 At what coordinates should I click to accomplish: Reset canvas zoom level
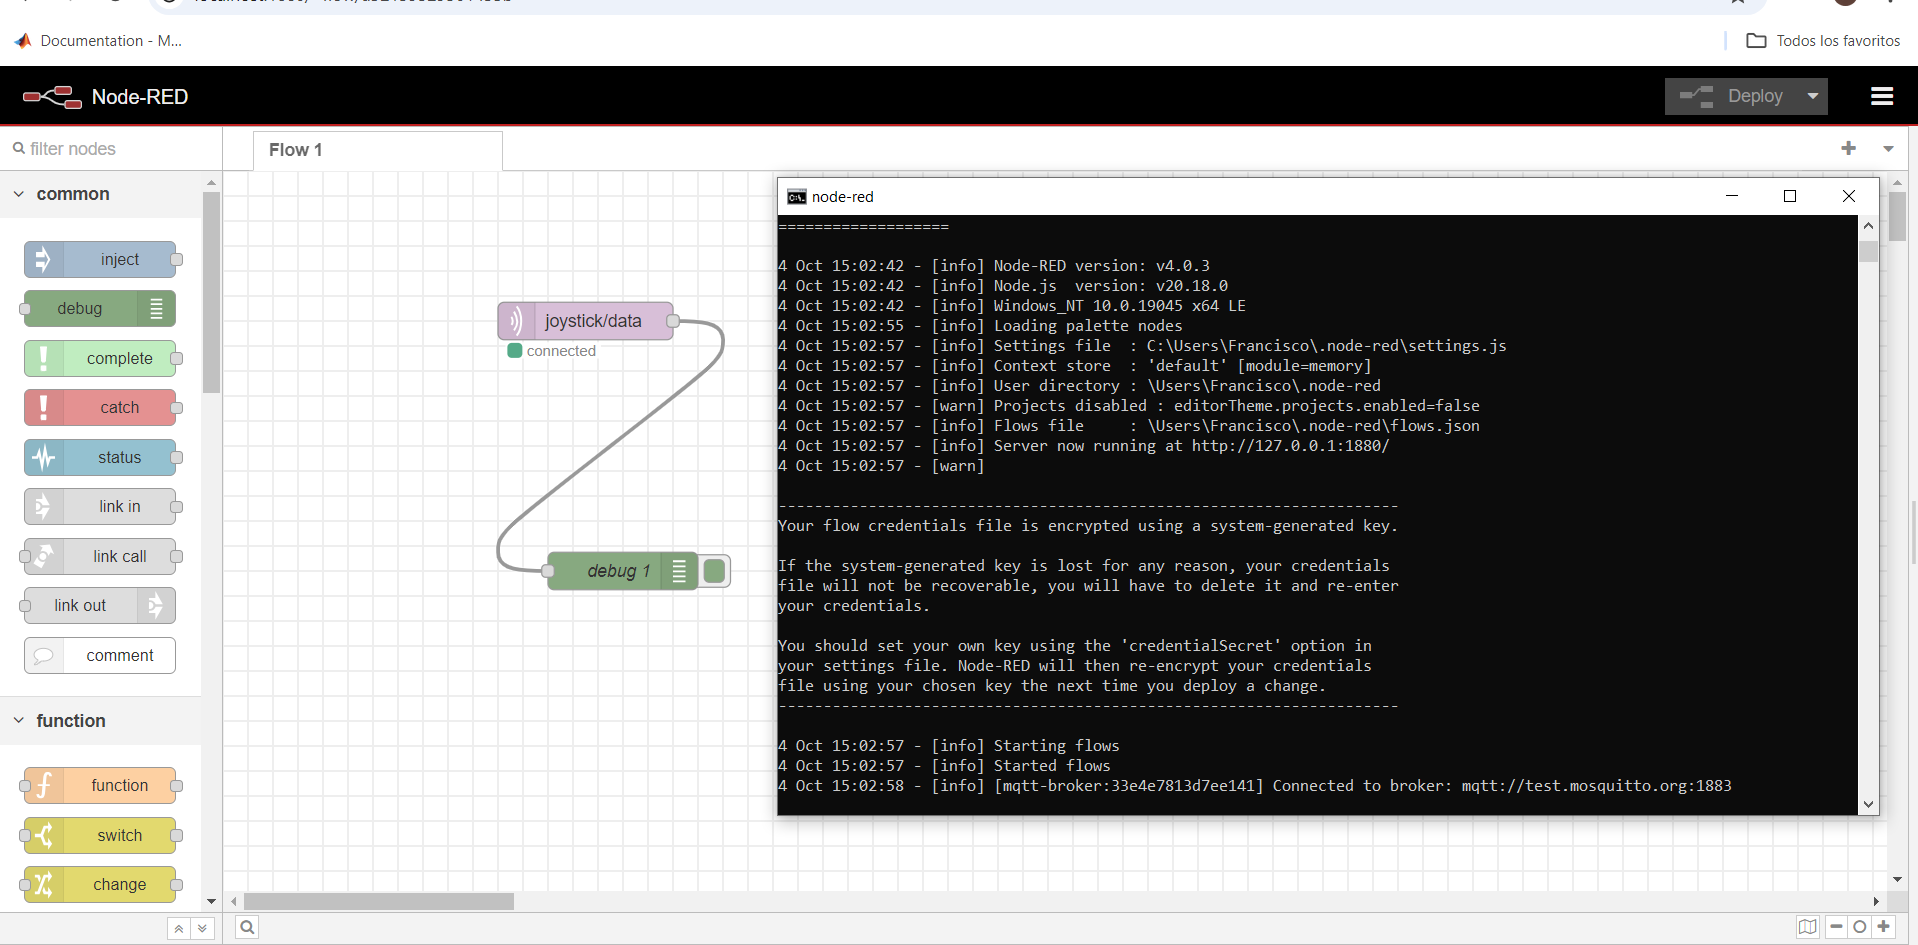click(1860, 927)
